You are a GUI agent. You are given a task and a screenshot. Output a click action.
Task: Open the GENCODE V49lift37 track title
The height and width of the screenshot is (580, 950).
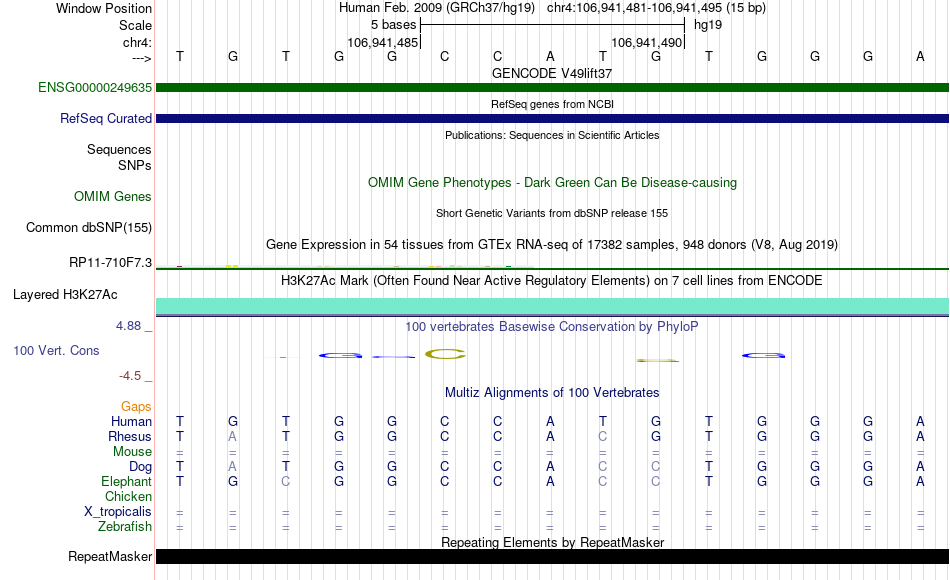click(x=552, y=73)
